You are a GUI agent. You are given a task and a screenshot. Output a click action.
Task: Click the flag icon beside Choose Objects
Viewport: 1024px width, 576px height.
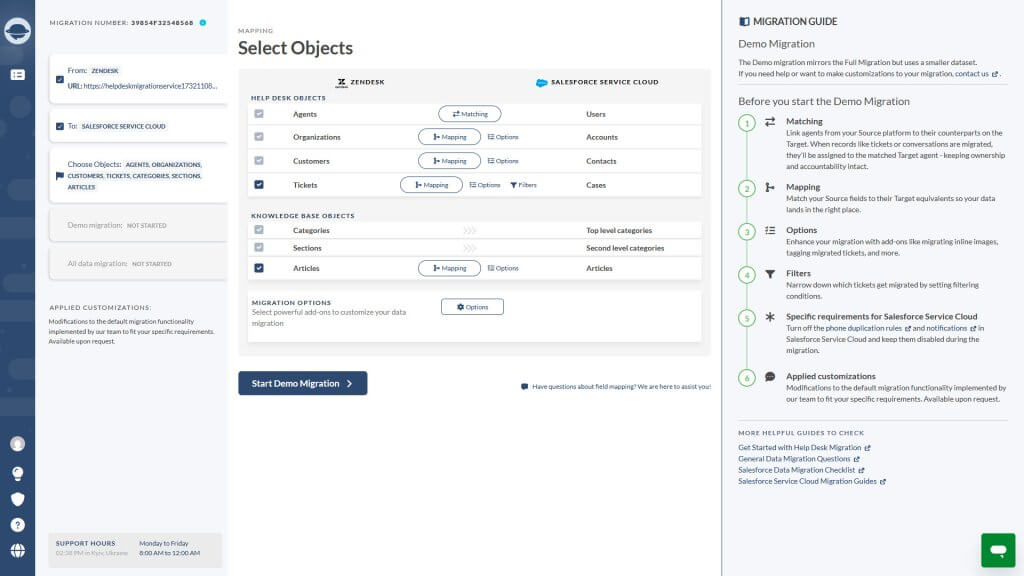click(x=59, y=176)
